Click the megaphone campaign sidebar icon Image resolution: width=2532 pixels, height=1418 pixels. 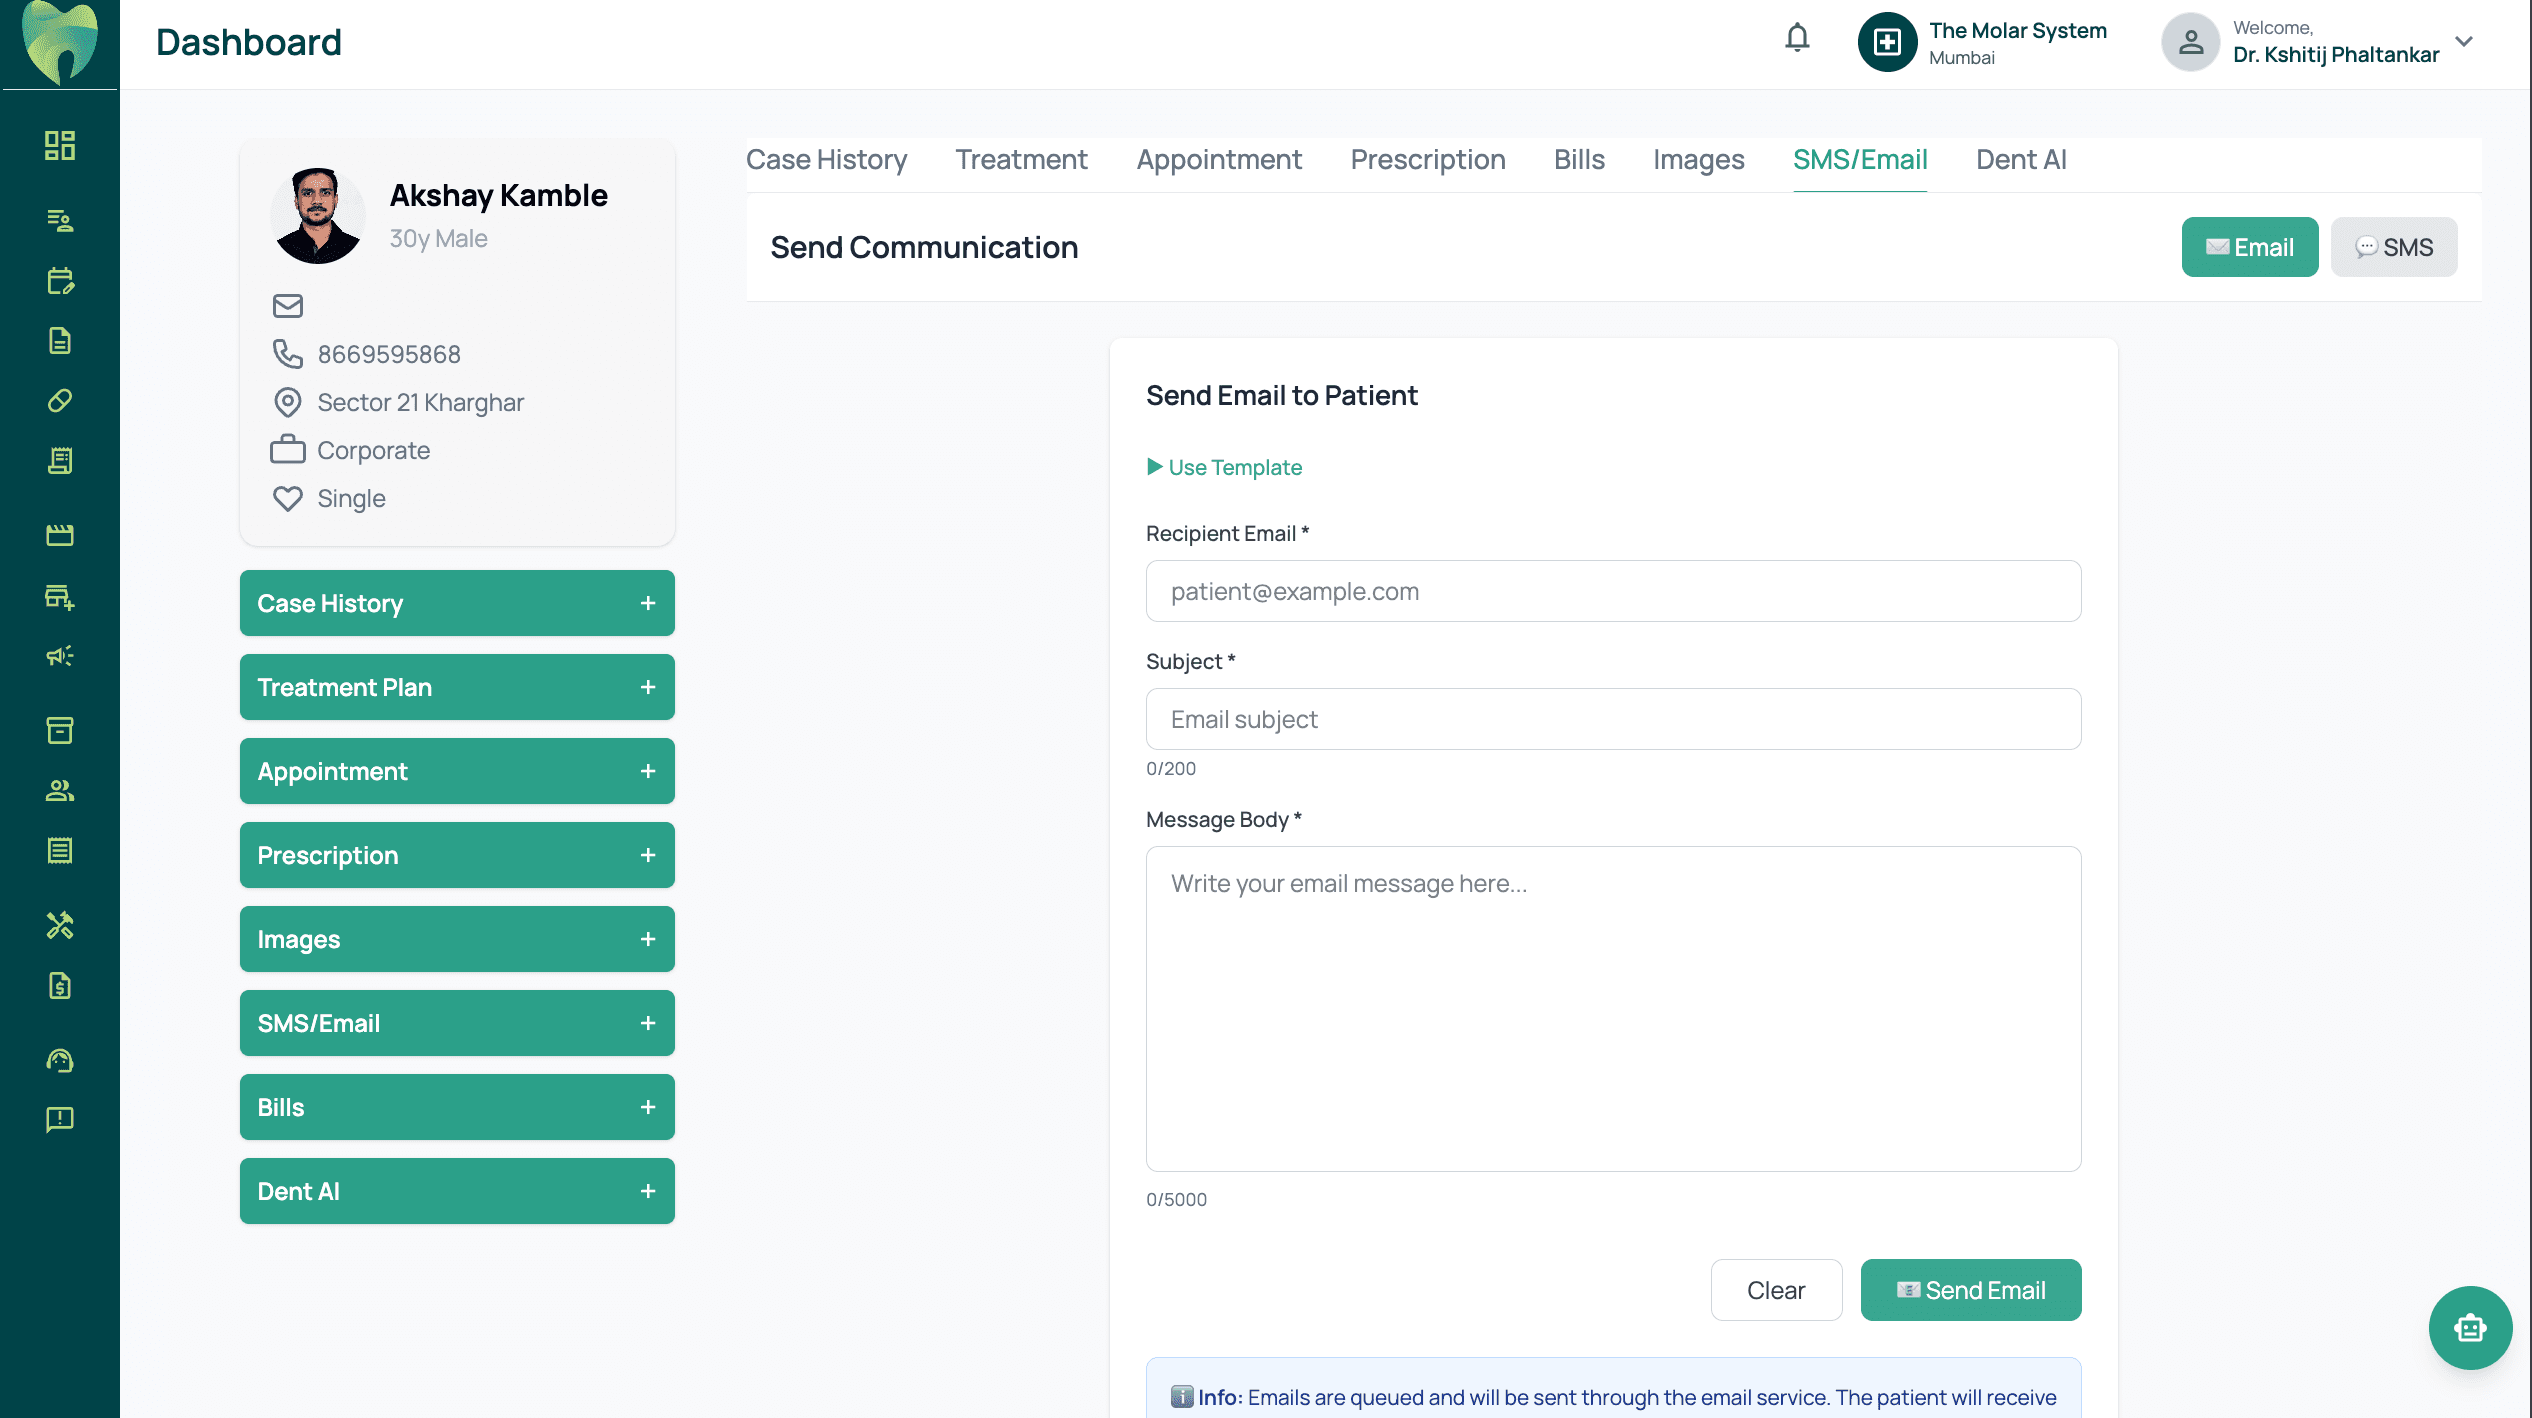click(x=60, y=656)
